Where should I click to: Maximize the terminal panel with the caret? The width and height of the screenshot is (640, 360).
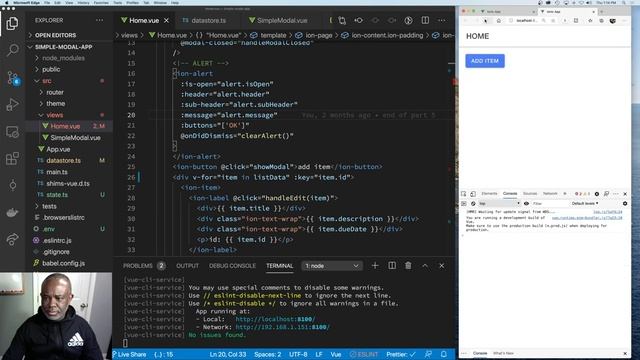(x=425, y=266)
